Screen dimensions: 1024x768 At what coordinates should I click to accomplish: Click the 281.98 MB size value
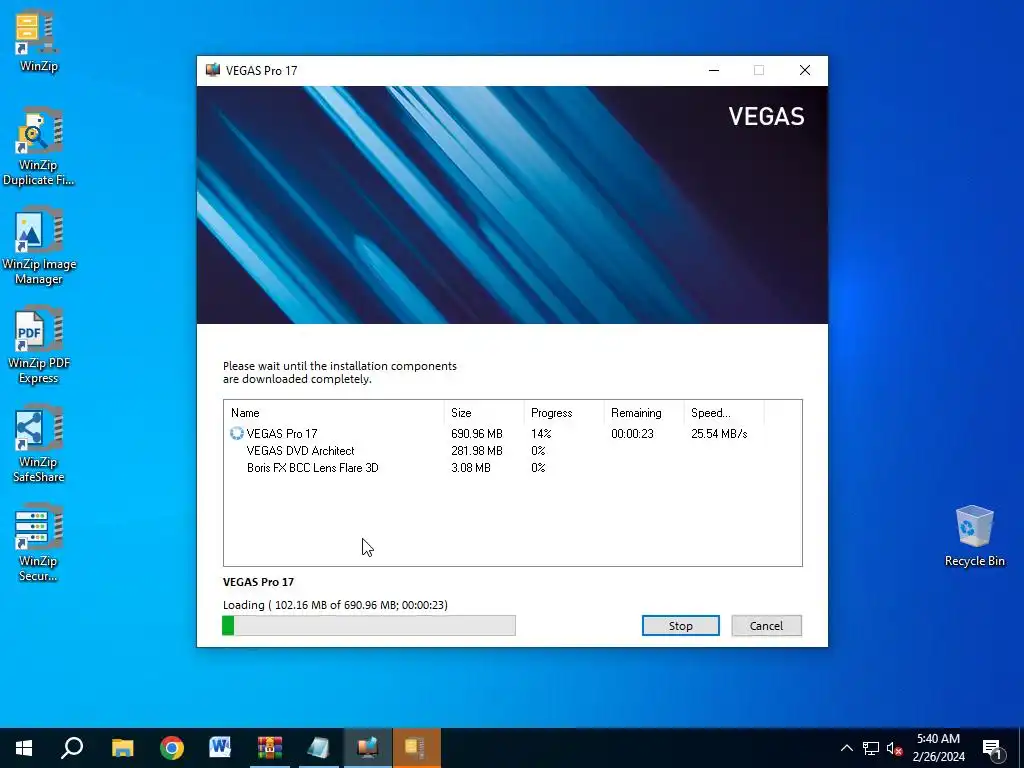click(477, 451)
